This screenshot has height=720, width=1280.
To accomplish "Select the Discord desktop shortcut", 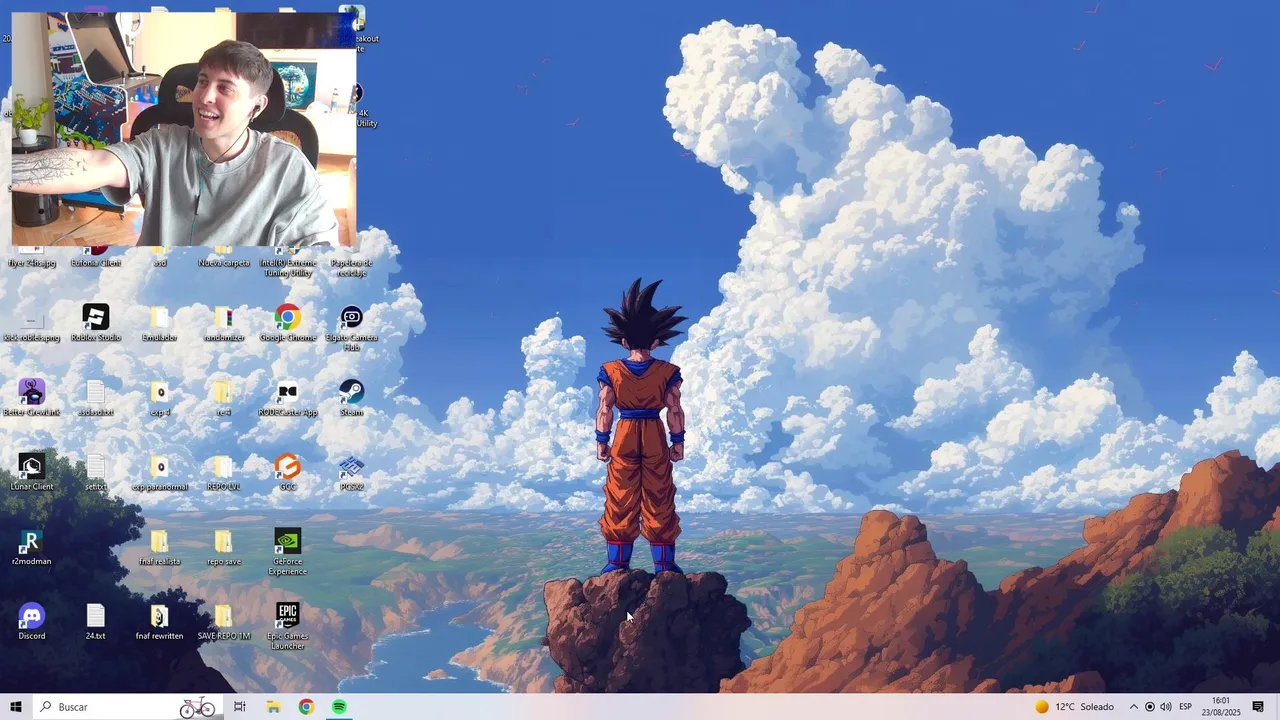I will (32, 621).
